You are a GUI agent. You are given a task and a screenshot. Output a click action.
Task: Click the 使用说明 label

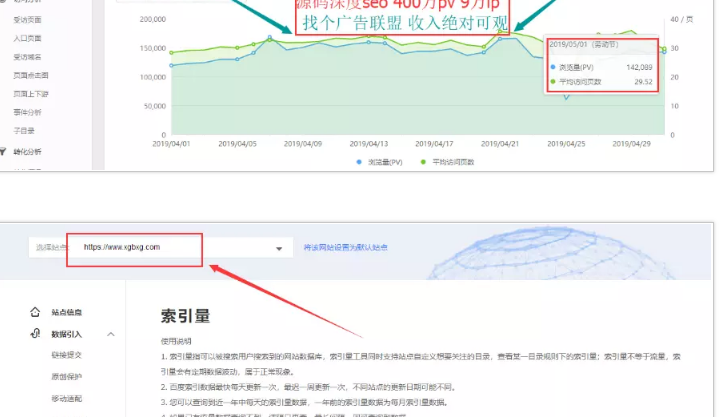click(x=176, y=341)
